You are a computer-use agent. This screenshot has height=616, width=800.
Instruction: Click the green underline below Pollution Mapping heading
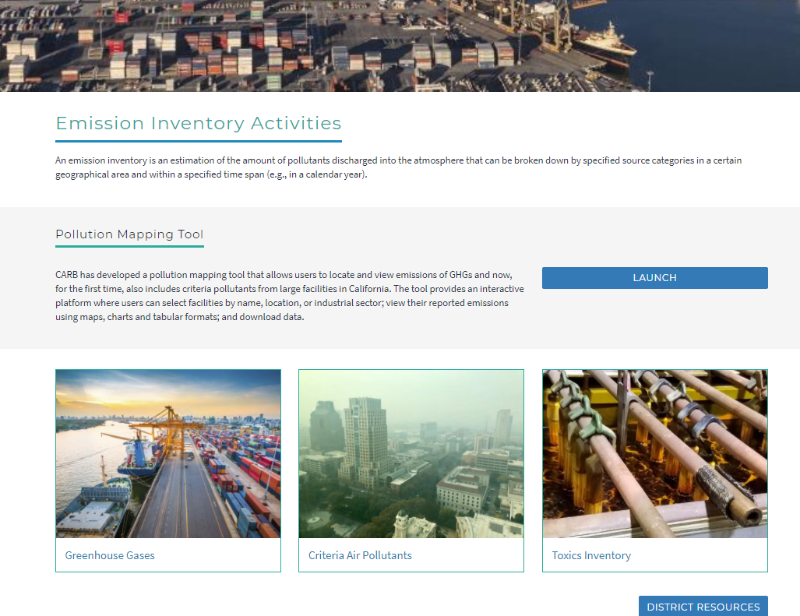pos(129,246)
